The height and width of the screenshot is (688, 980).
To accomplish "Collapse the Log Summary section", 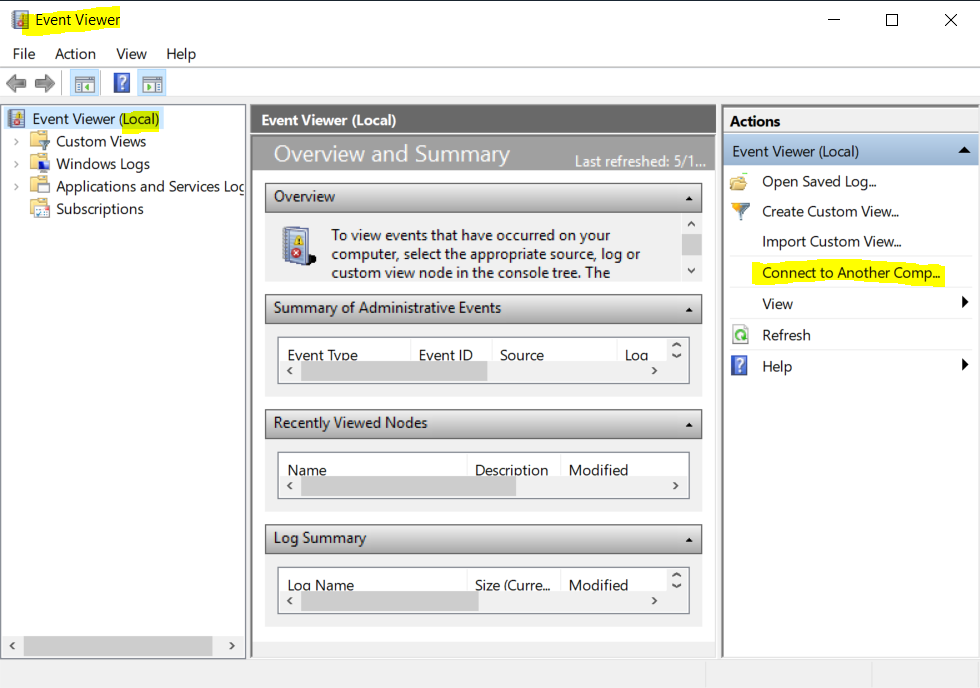I will click(x=689, y=540).
